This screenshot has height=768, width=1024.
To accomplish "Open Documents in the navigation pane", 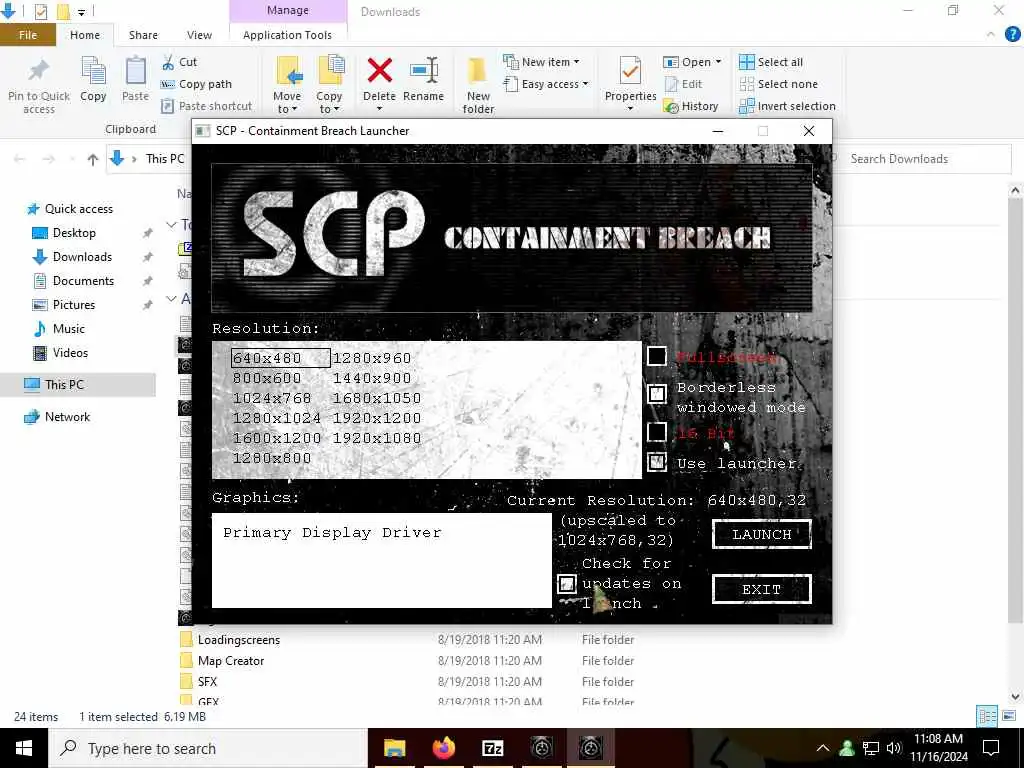I will (83, 281).
